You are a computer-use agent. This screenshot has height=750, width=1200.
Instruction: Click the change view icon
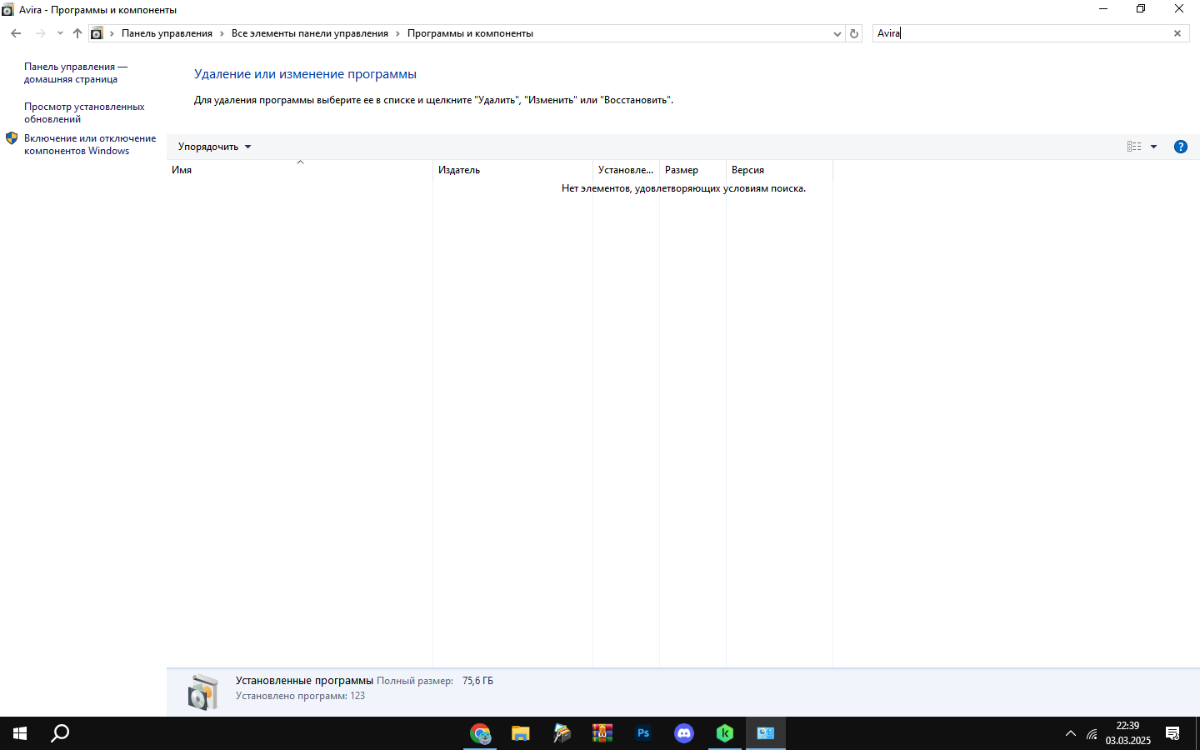click(x=1134, y=146)
